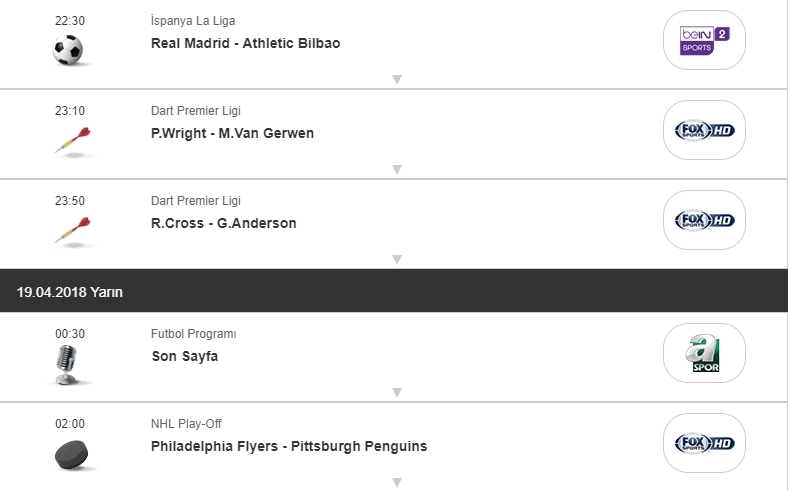The width and height of the screenshot is (790, 491).
Task: Expand details arrow under P.Wright - M.Van Gerwen
Action: (x=396, y=169)
